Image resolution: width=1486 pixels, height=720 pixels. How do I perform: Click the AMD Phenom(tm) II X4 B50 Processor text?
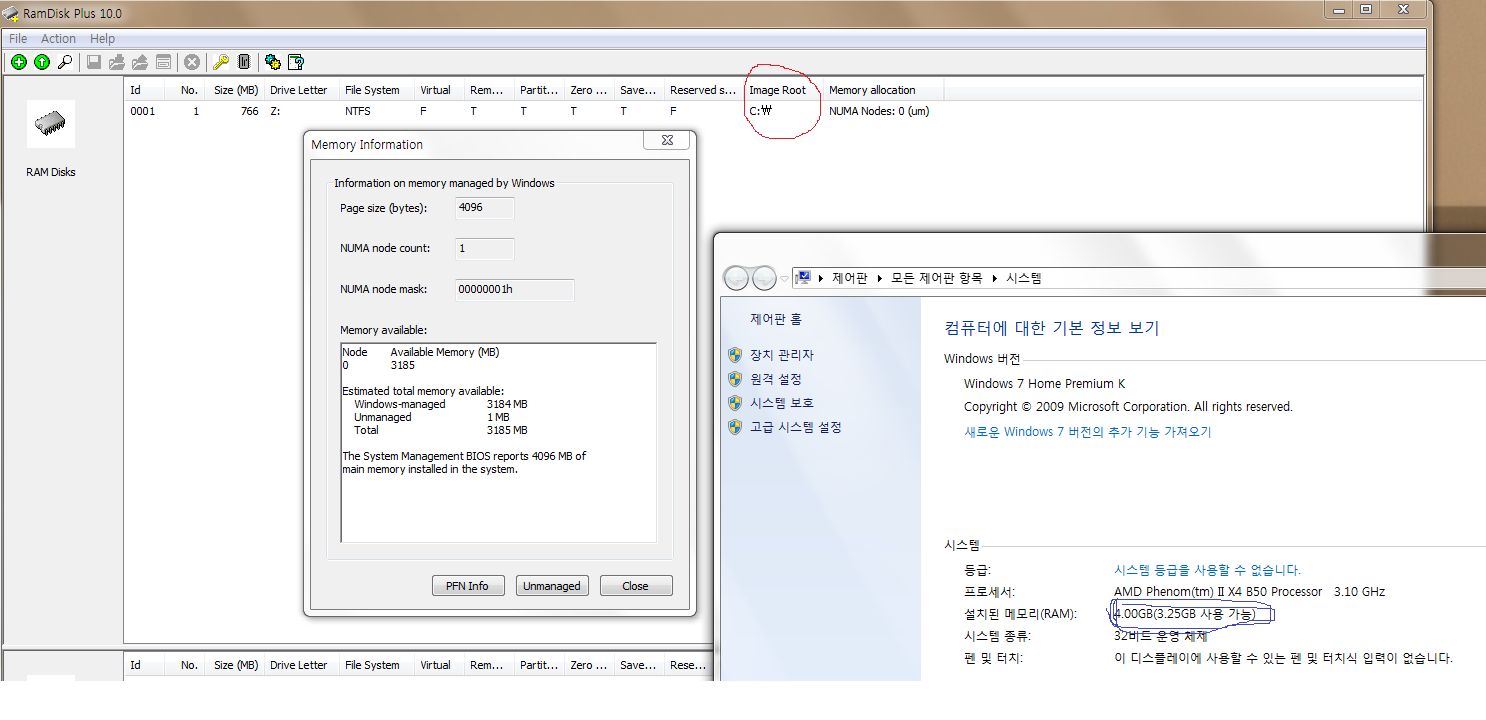tap(1217, 592)
